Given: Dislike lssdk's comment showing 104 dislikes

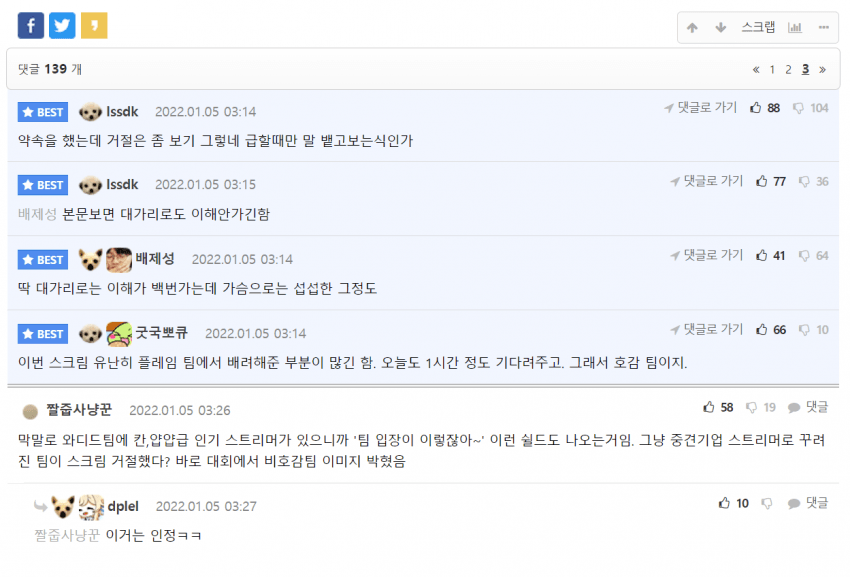Looking at the screenshot, I should [810, 108].
